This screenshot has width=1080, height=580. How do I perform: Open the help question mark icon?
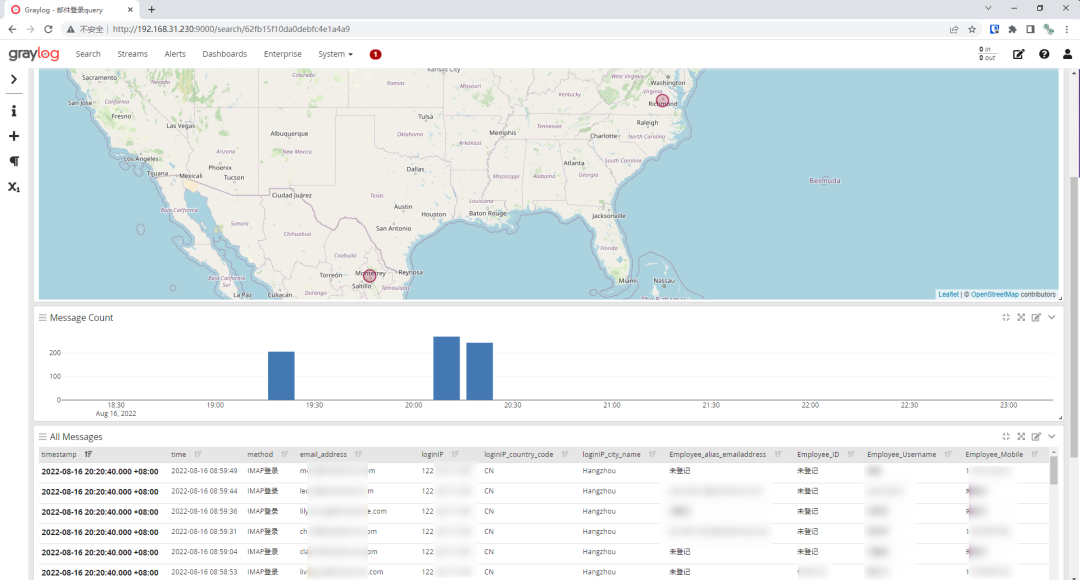click(1044, 54)
